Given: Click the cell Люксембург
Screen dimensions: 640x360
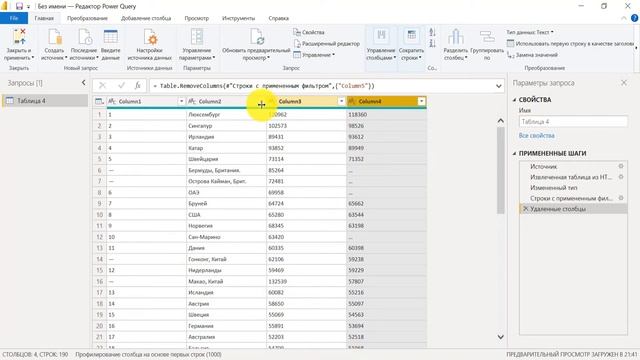Looking at the screenshot, I should pos(227,115).
